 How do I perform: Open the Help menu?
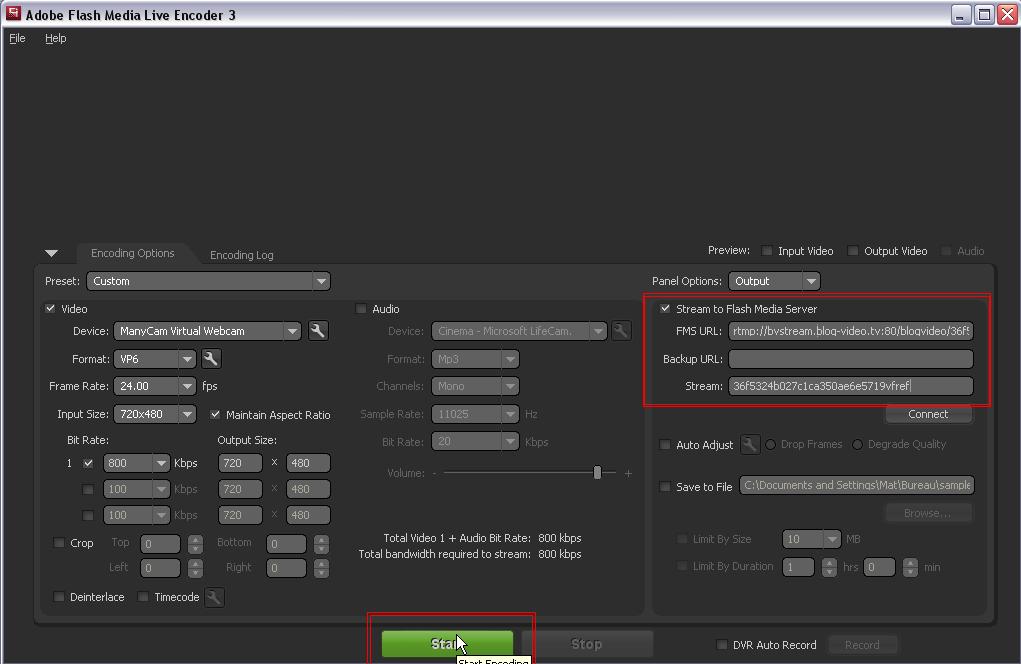[55, 38]
